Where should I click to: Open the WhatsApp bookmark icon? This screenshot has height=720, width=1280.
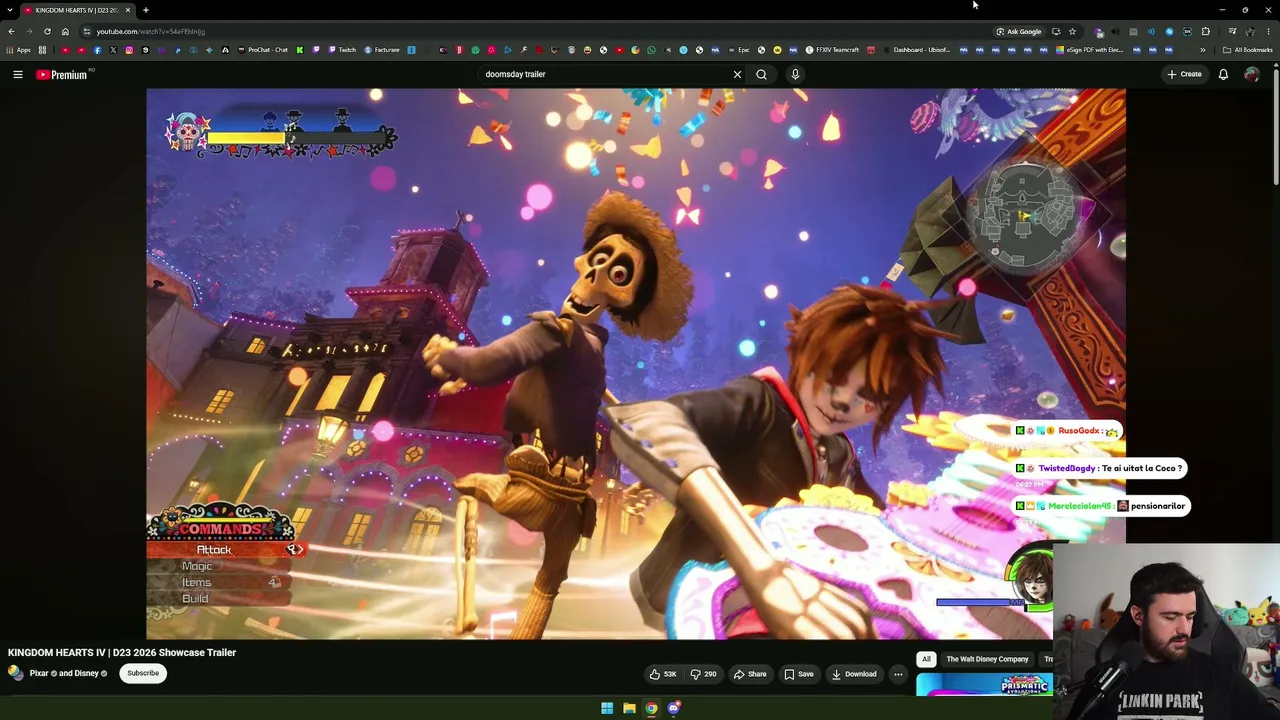point(651,50)
